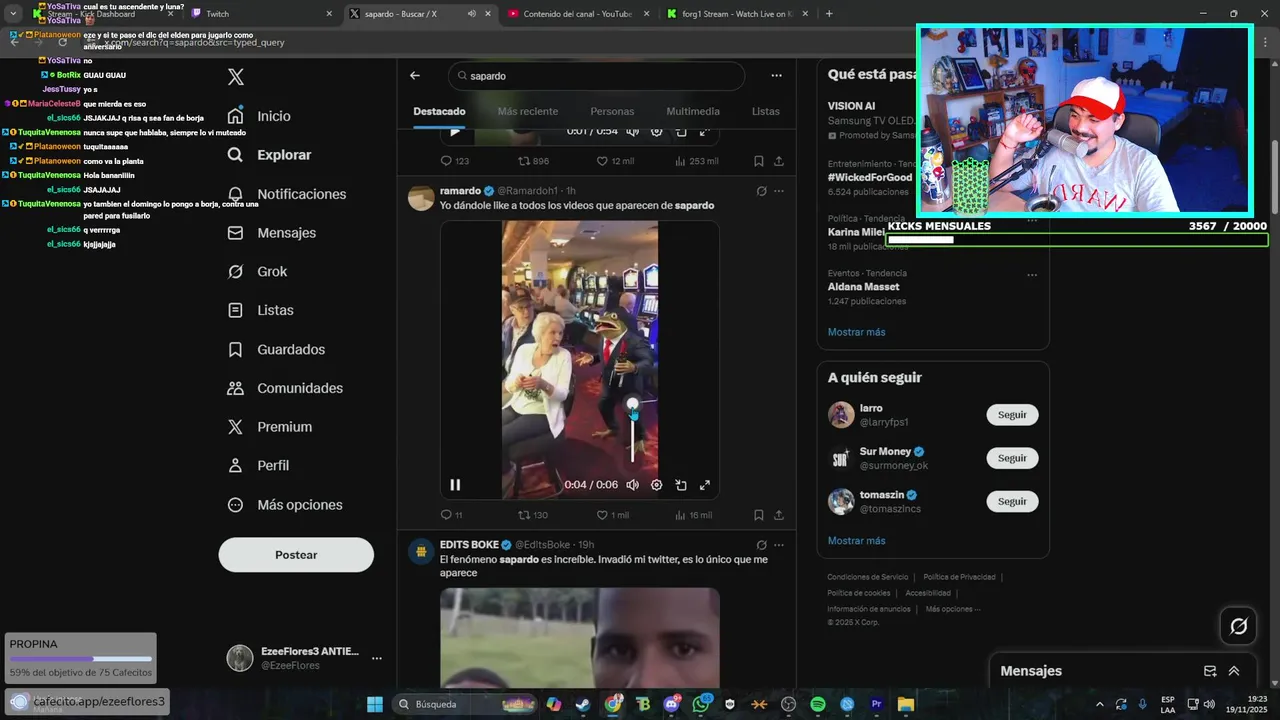Open Aldana Masset trend options menu
The height and width of the screenshot is (720, 1280).
coord(1032,274)
